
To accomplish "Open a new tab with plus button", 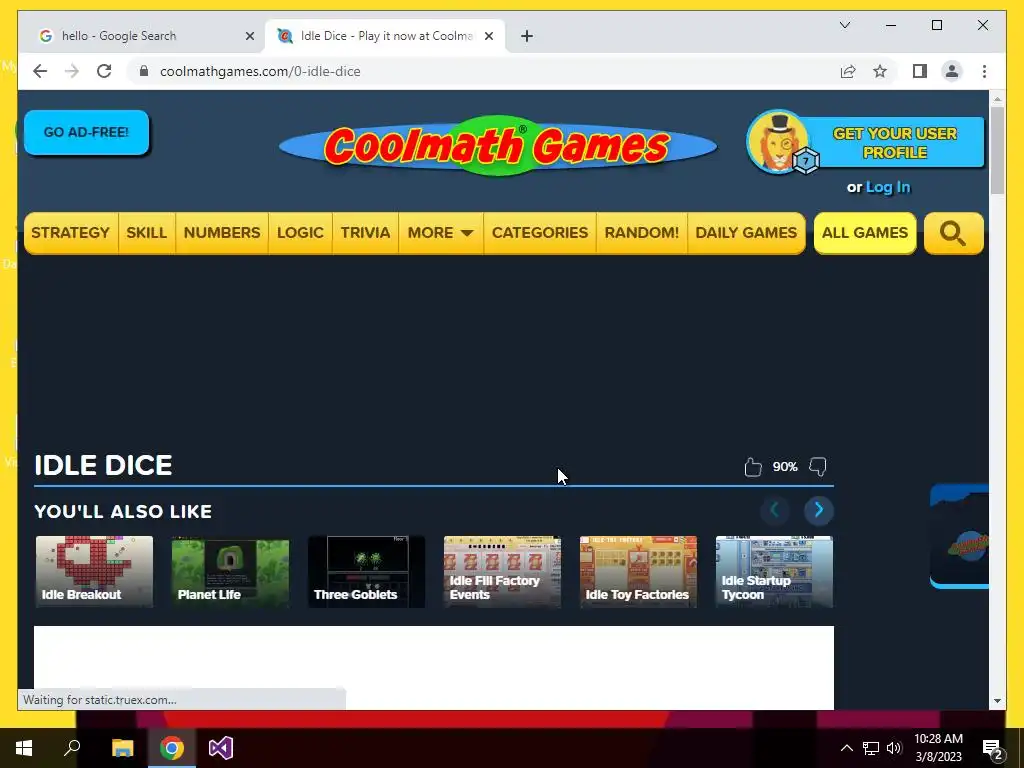I will point(527,36).
